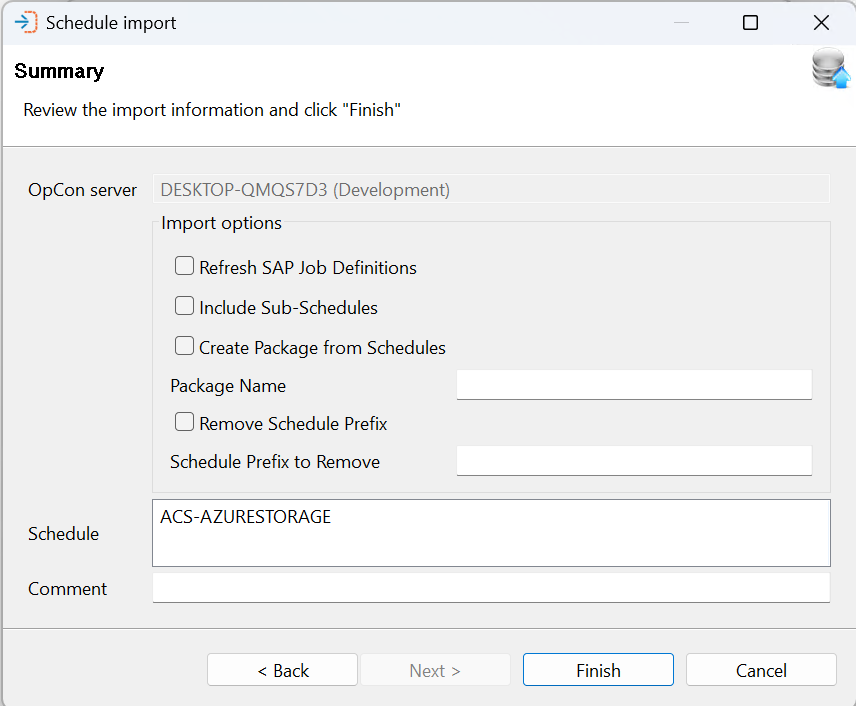Click into the Comment text field
The height and width of the screenshot is (706, 856).
pyautogui.click(x=491, y=588)
